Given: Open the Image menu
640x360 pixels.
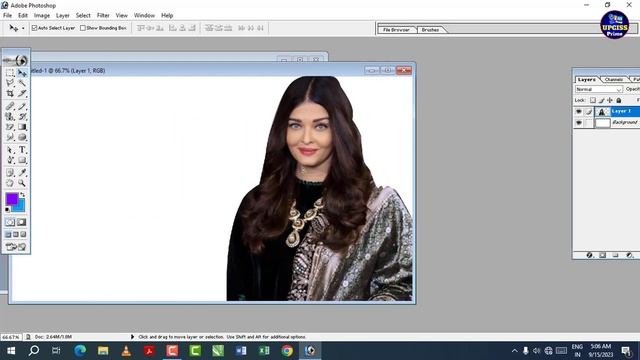Looking at the screenshot, I should (x=42, y=16).
